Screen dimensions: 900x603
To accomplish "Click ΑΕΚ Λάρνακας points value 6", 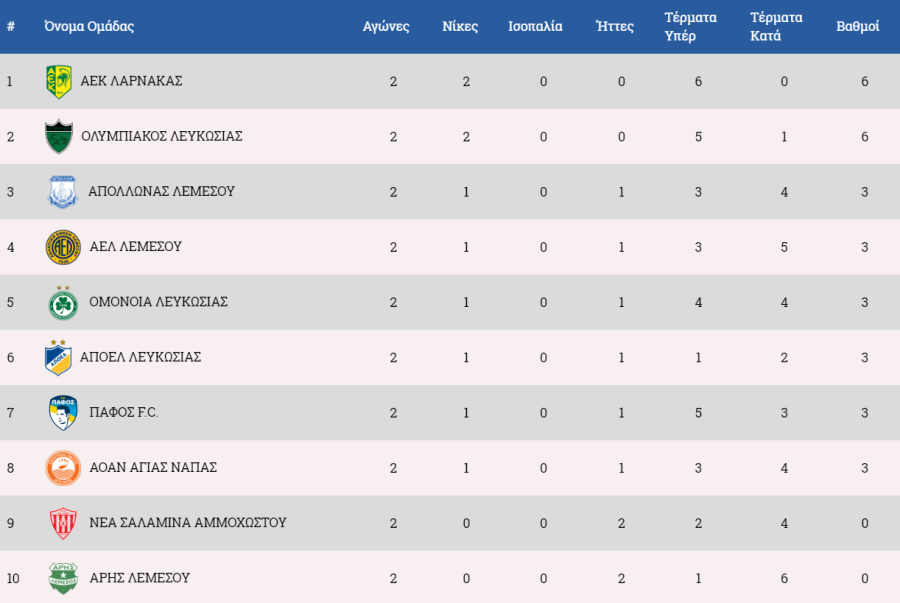I will coord(864,81).
